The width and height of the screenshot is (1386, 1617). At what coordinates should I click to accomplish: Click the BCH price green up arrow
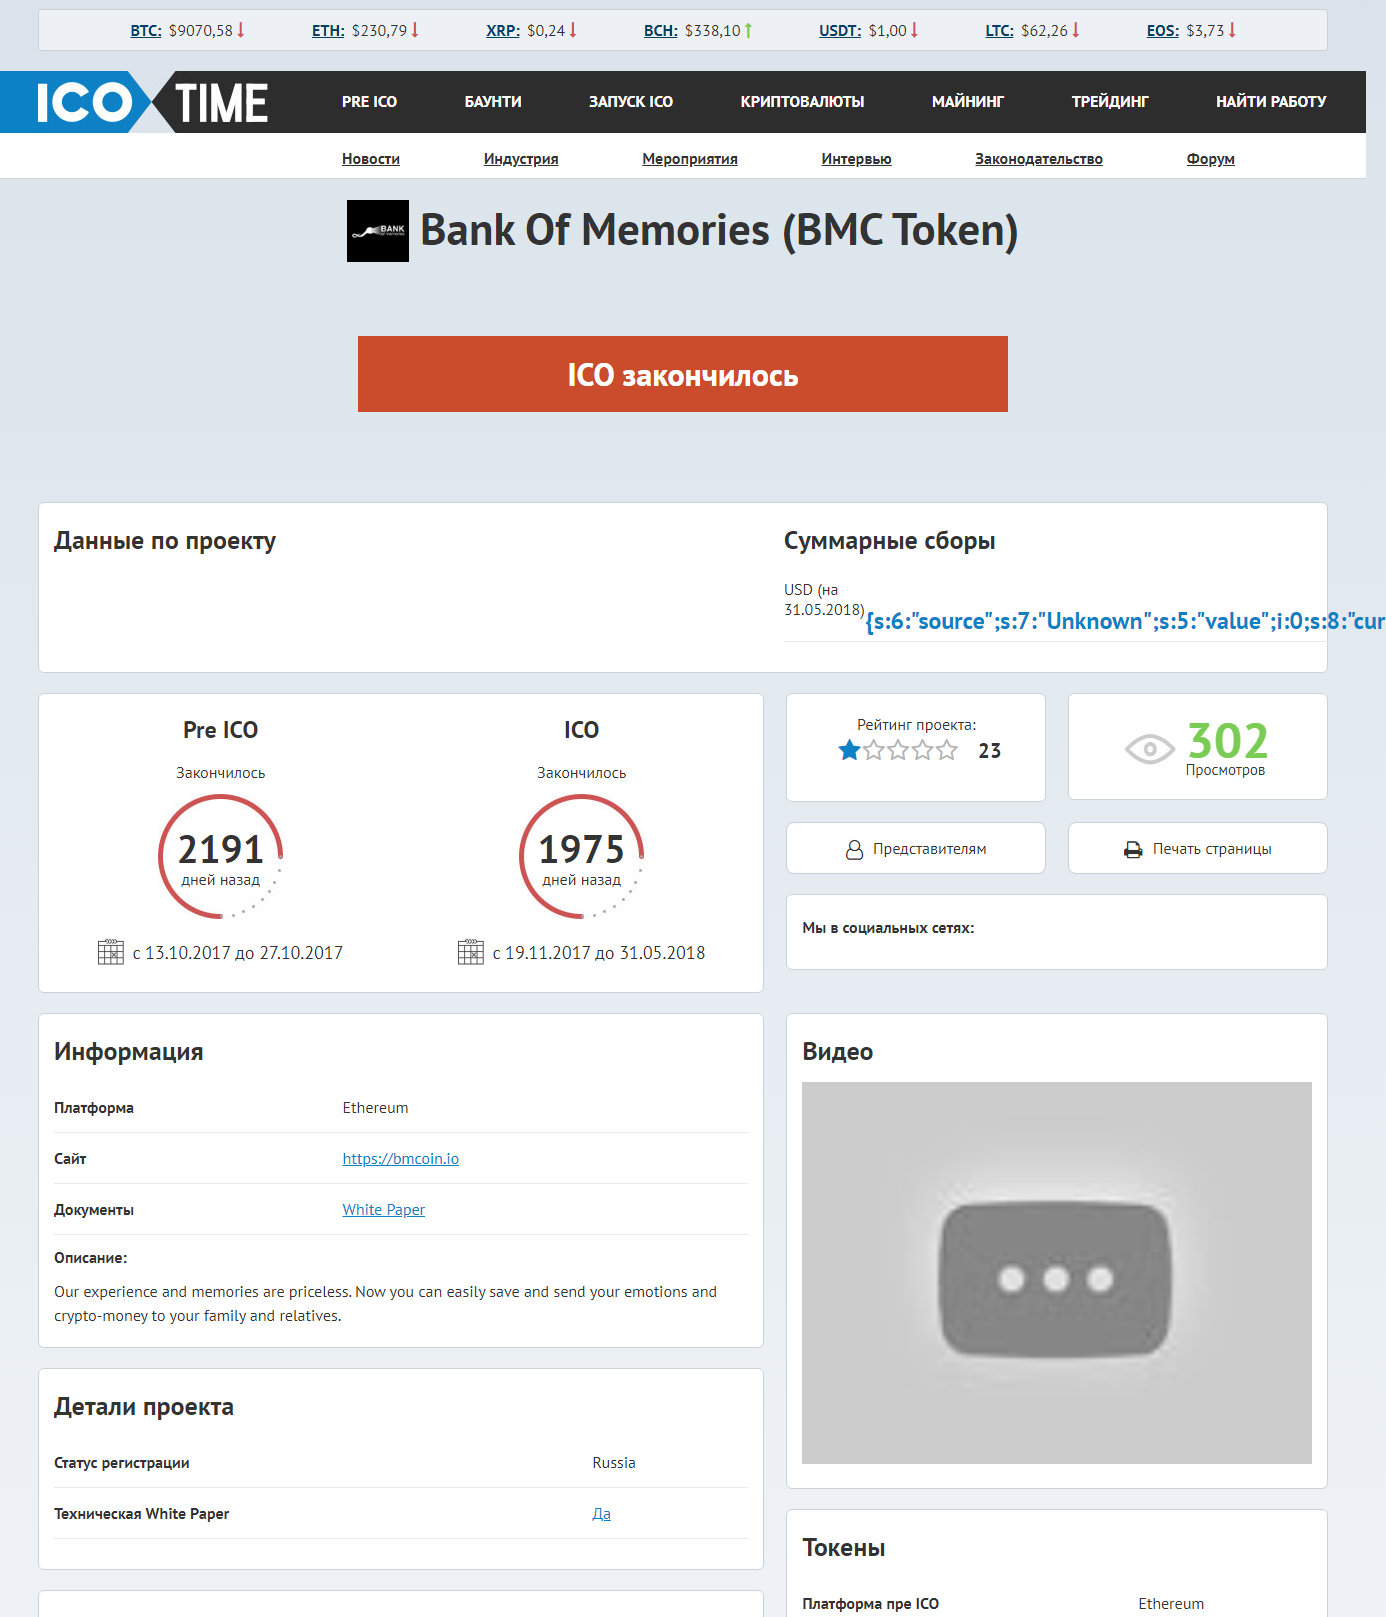748,30
